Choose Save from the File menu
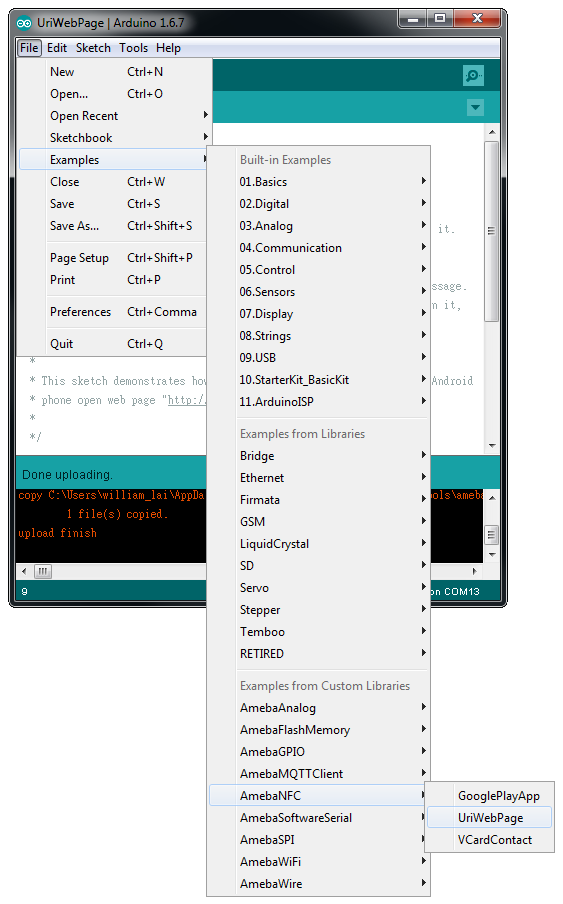The height and width of the screenshot is (904, 563). [x=114, y=204]
